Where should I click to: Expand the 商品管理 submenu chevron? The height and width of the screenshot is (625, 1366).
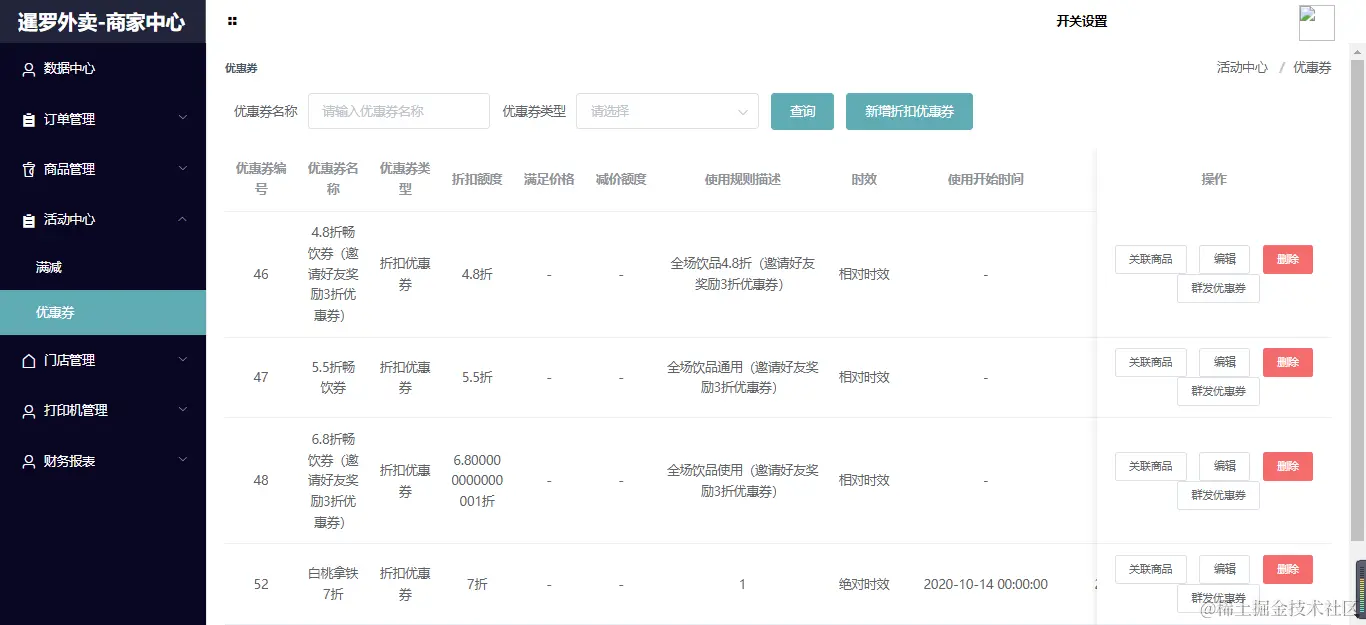coord(182,169)
